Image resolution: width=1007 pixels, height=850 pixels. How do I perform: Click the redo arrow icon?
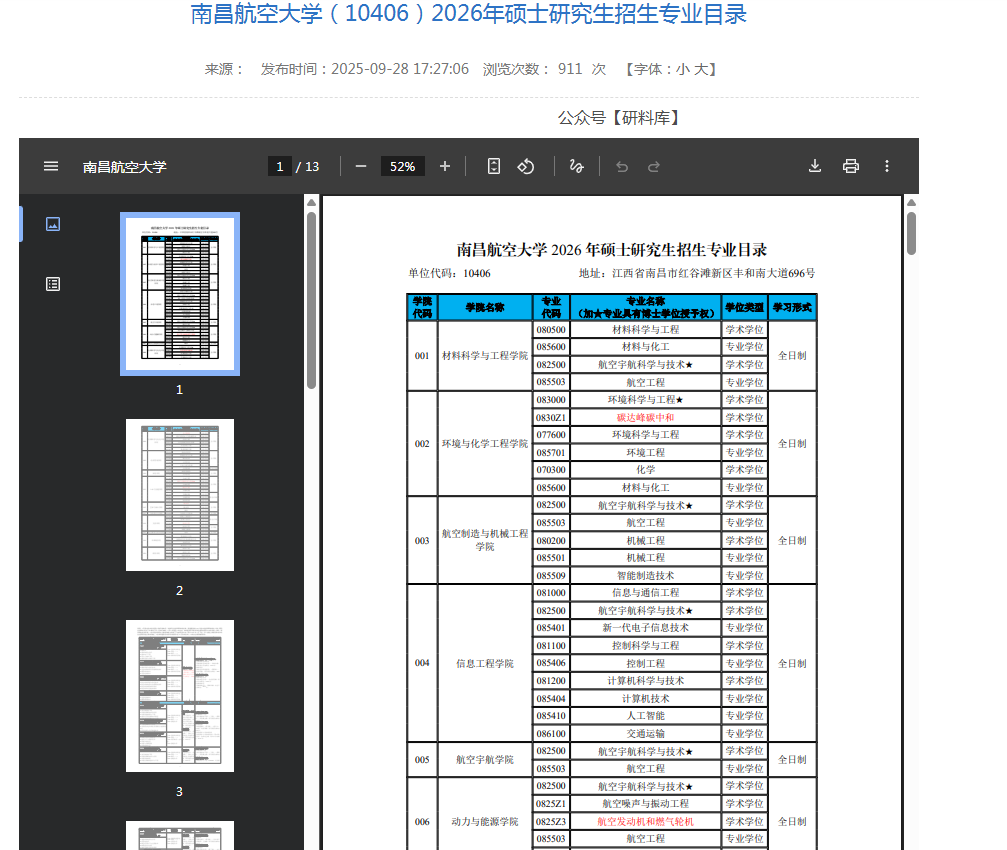tap(654, 166)
